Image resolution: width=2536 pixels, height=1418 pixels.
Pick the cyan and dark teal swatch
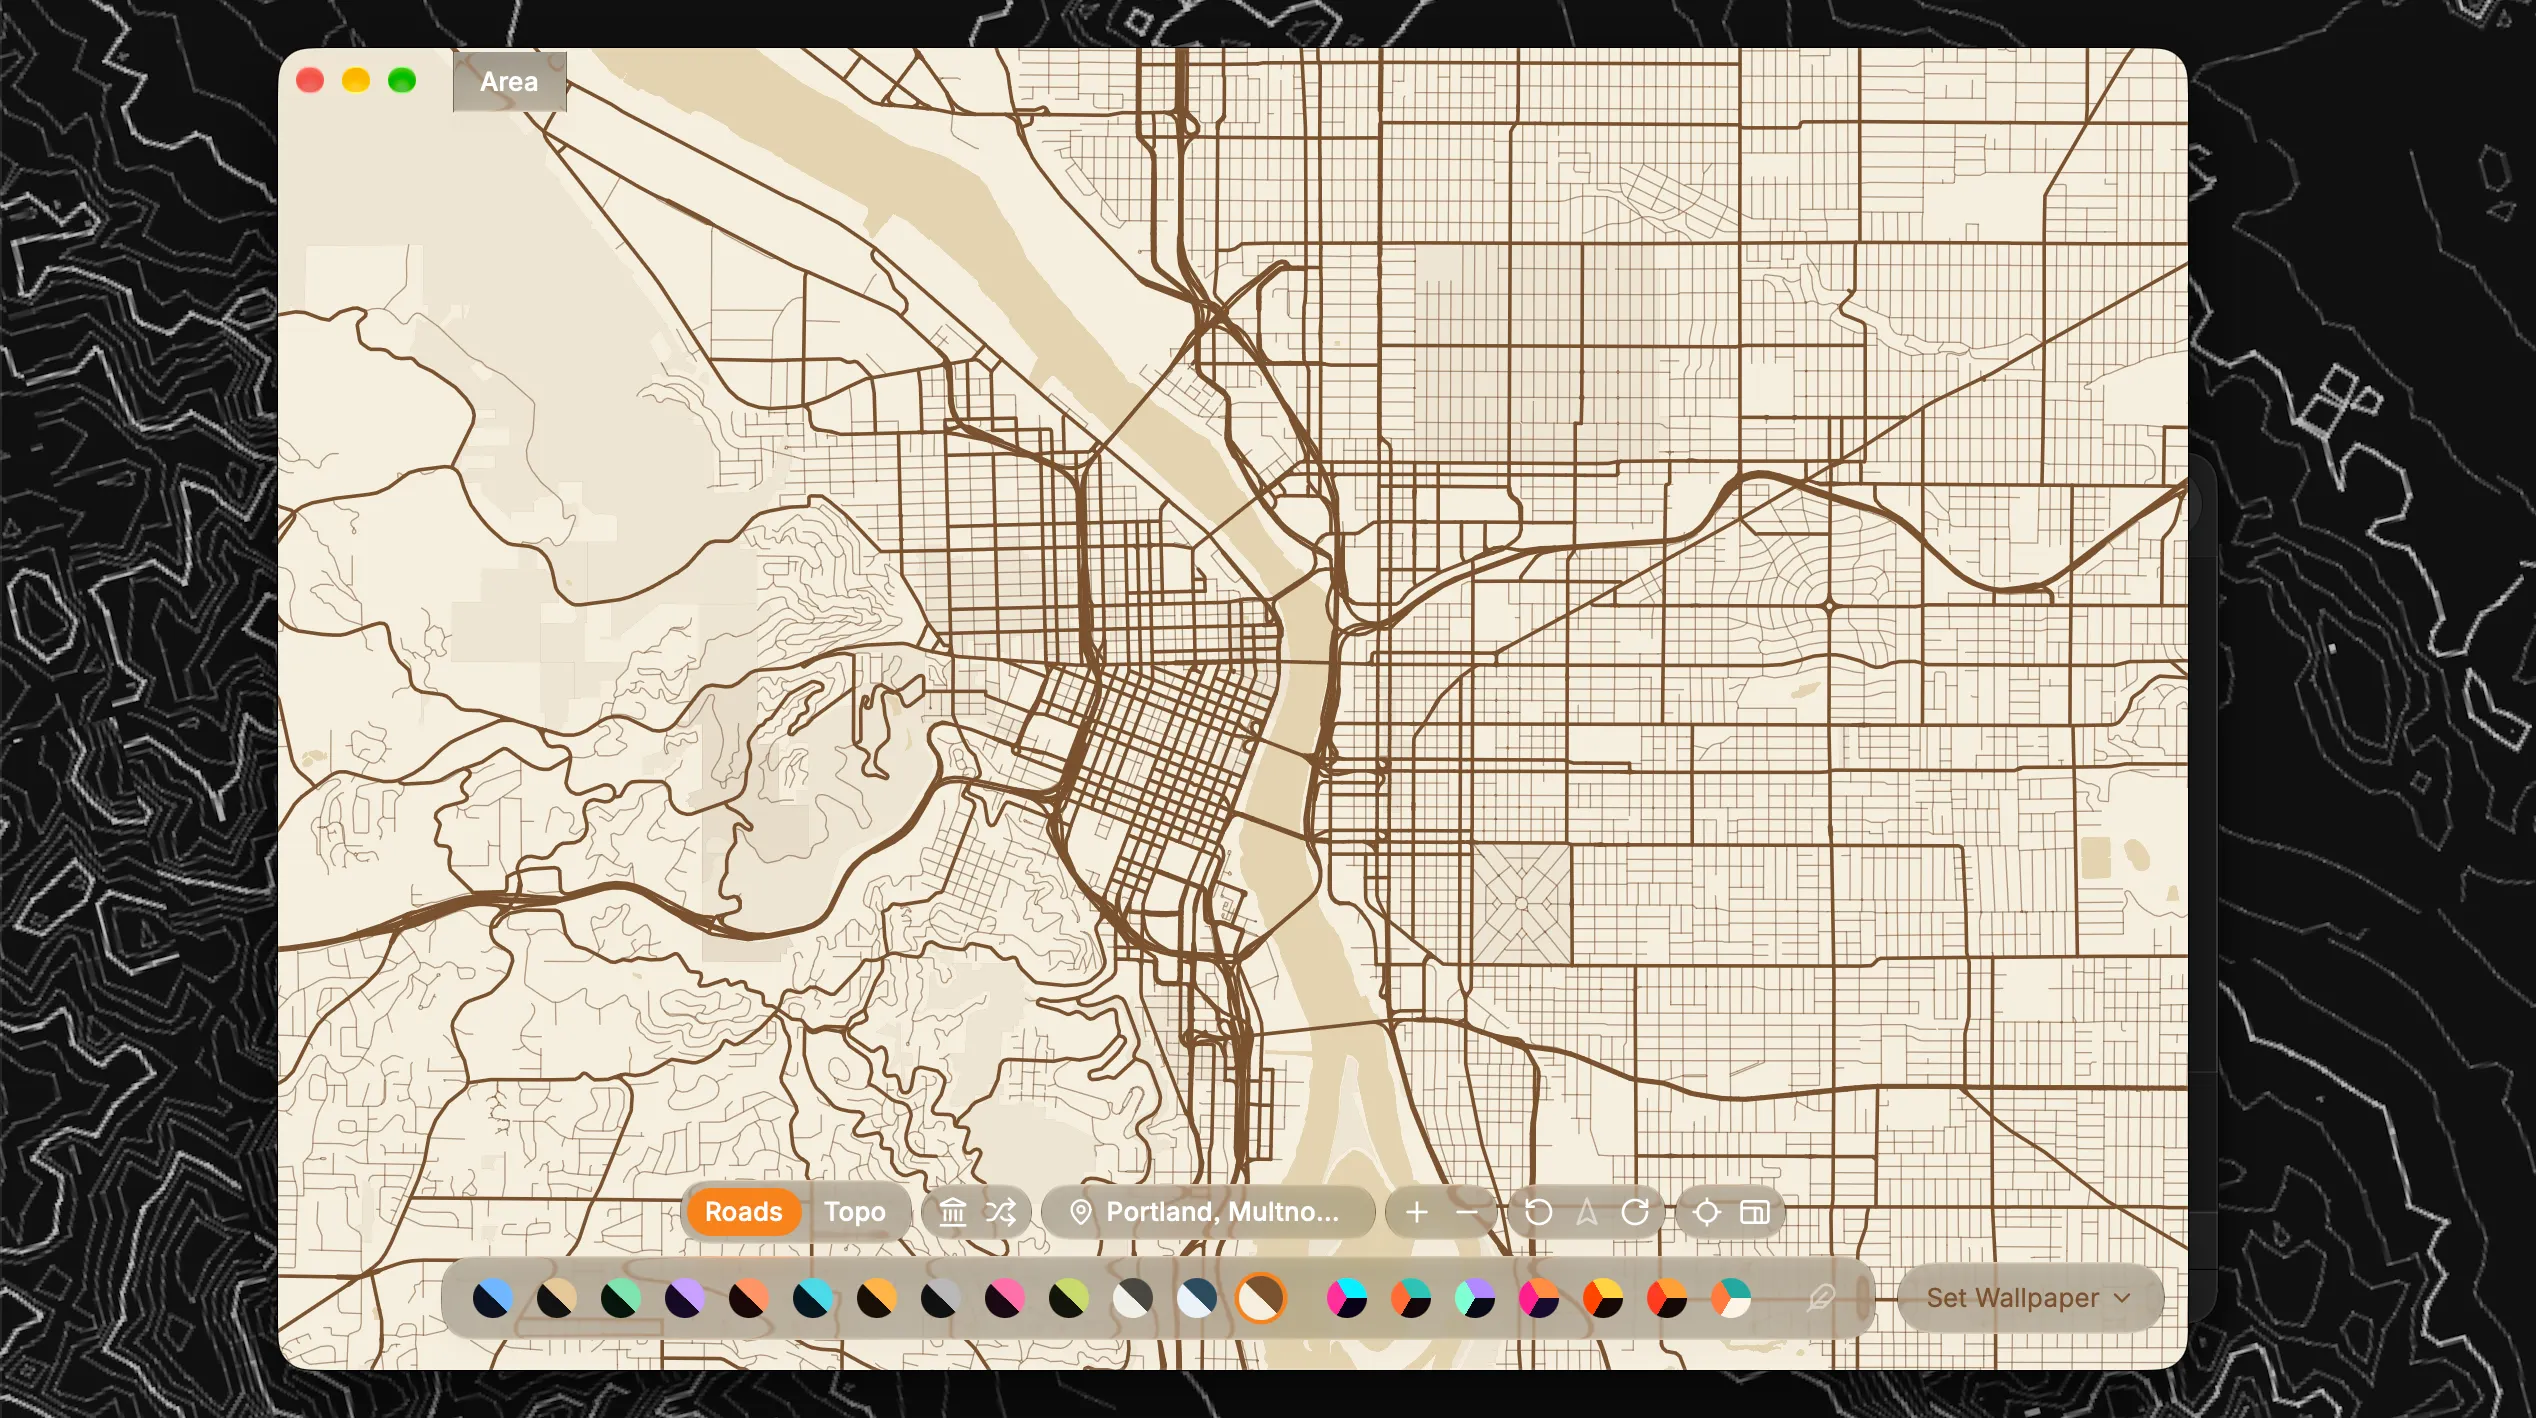[813, 1298]
